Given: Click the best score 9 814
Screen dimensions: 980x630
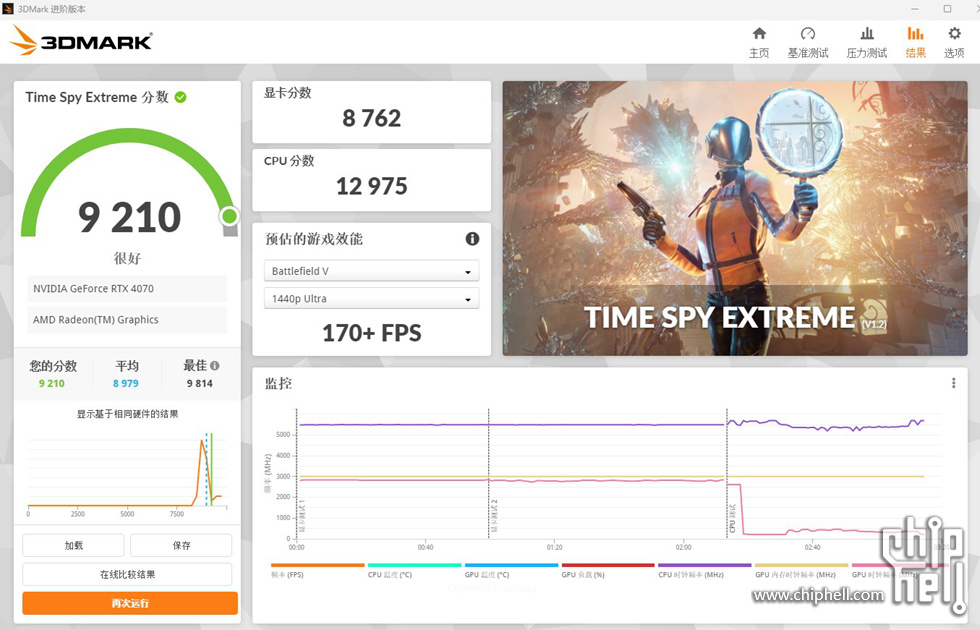Looking at the screenshot, I should click(200, 383).
